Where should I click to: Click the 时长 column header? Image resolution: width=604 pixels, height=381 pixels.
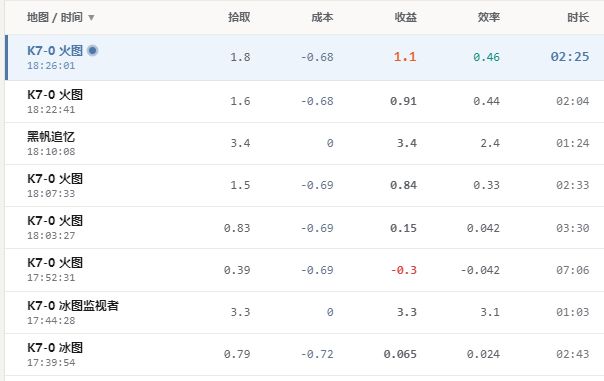(578, 17)
